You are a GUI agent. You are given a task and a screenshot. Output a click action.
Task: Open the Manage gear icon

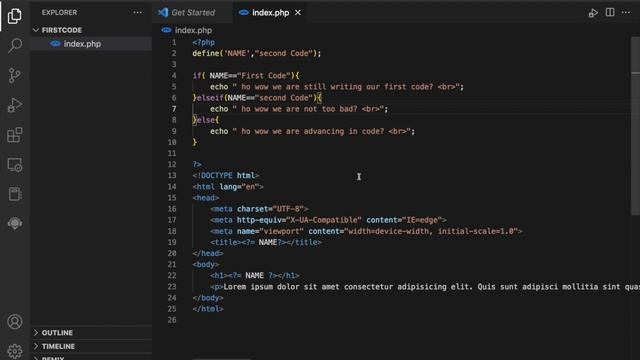[15, 351]
